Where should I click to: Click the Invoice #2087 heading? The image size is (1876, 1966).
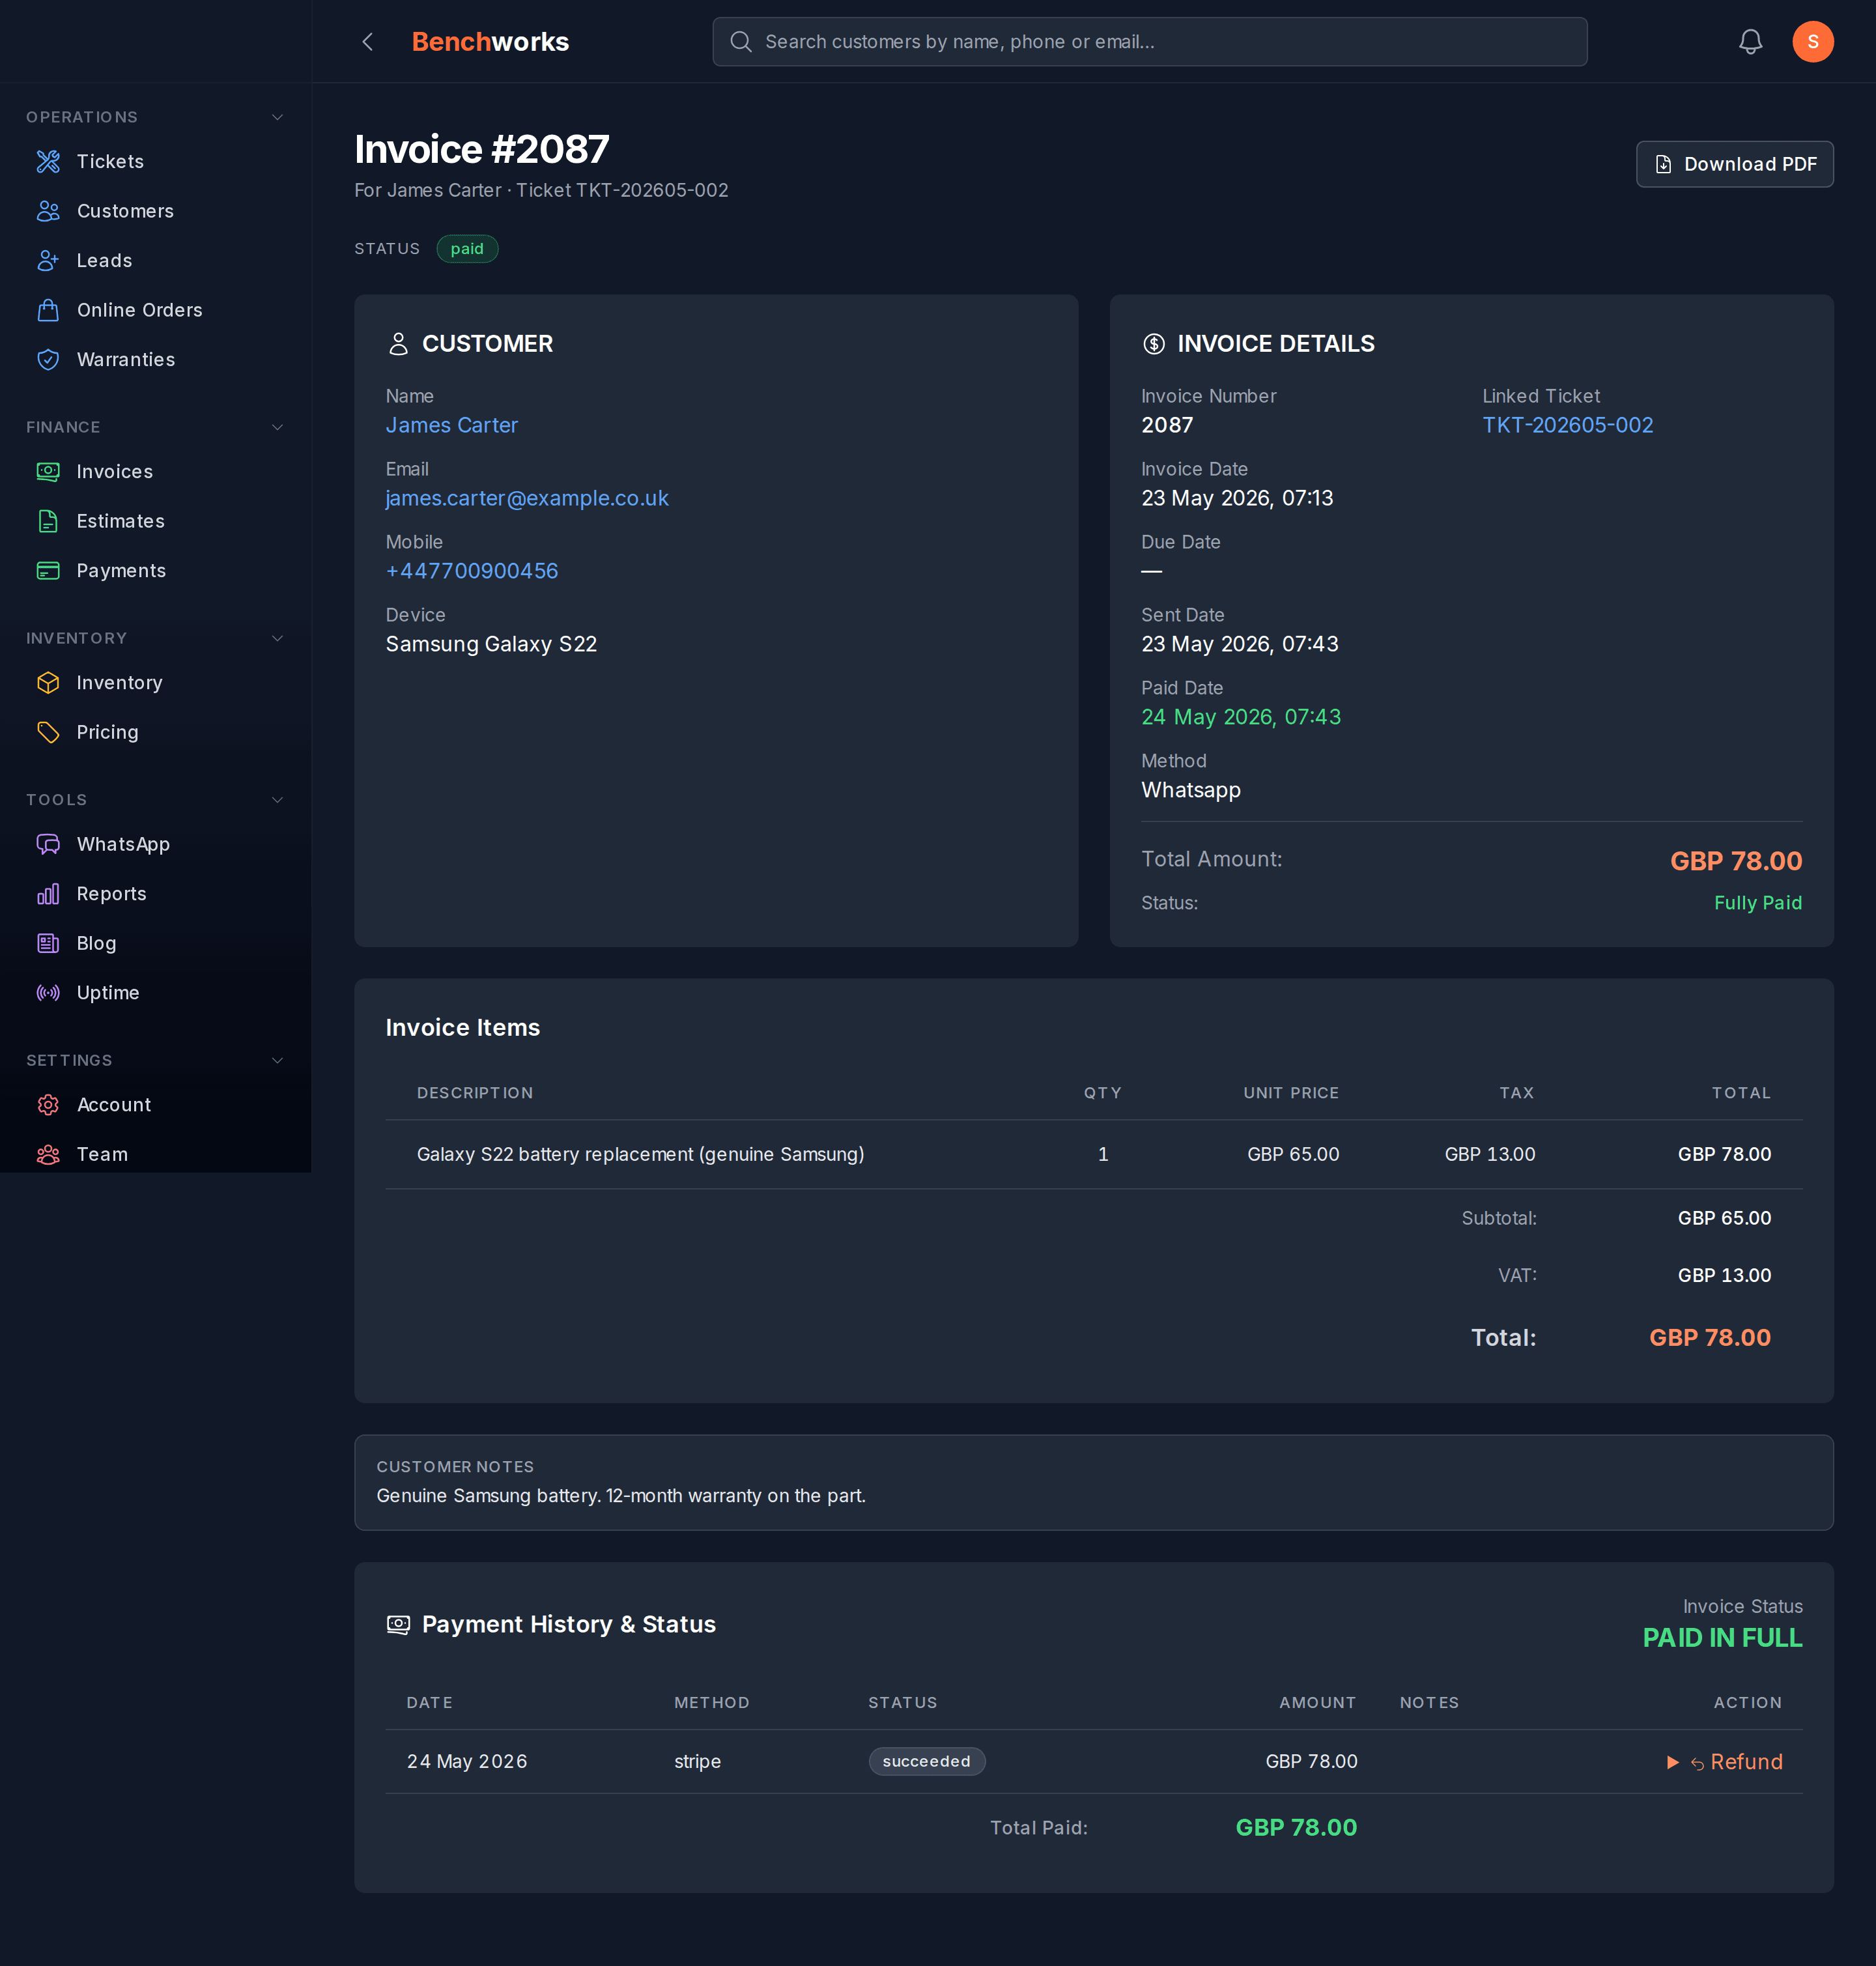[481, 150]
